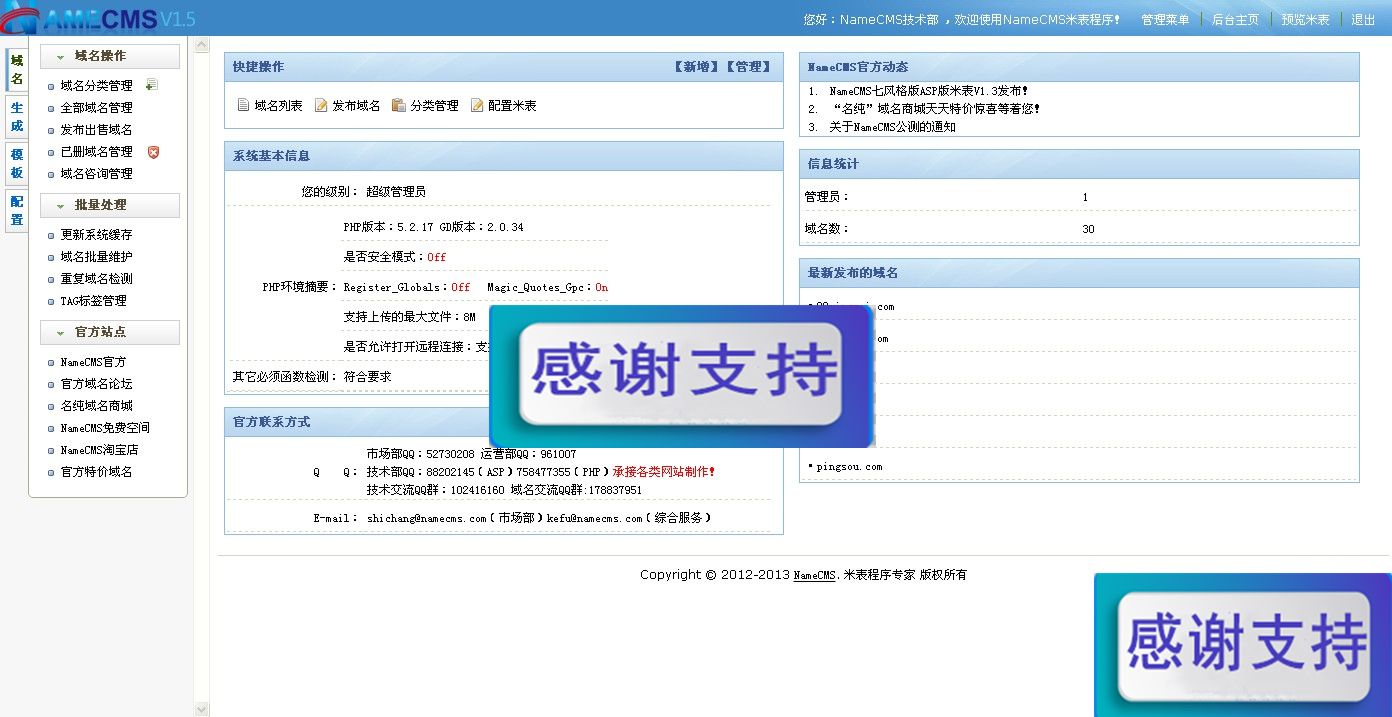Click the 配置米表 edit icon
This screenshot has width=1392, height=717.
coord(477,105)
